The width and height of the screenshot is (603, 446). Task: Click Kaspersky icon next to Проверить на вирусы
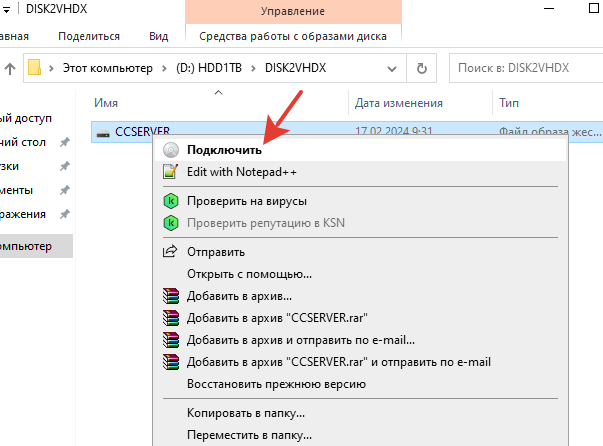171,201
